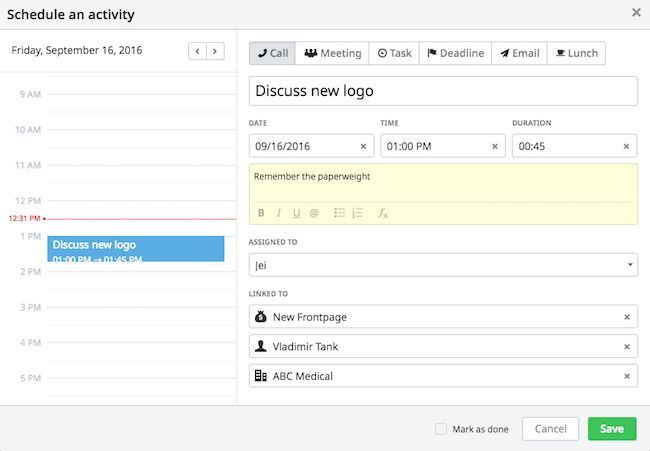
Task: Switch to the Lunch activity tab
Action: (576, 53)
